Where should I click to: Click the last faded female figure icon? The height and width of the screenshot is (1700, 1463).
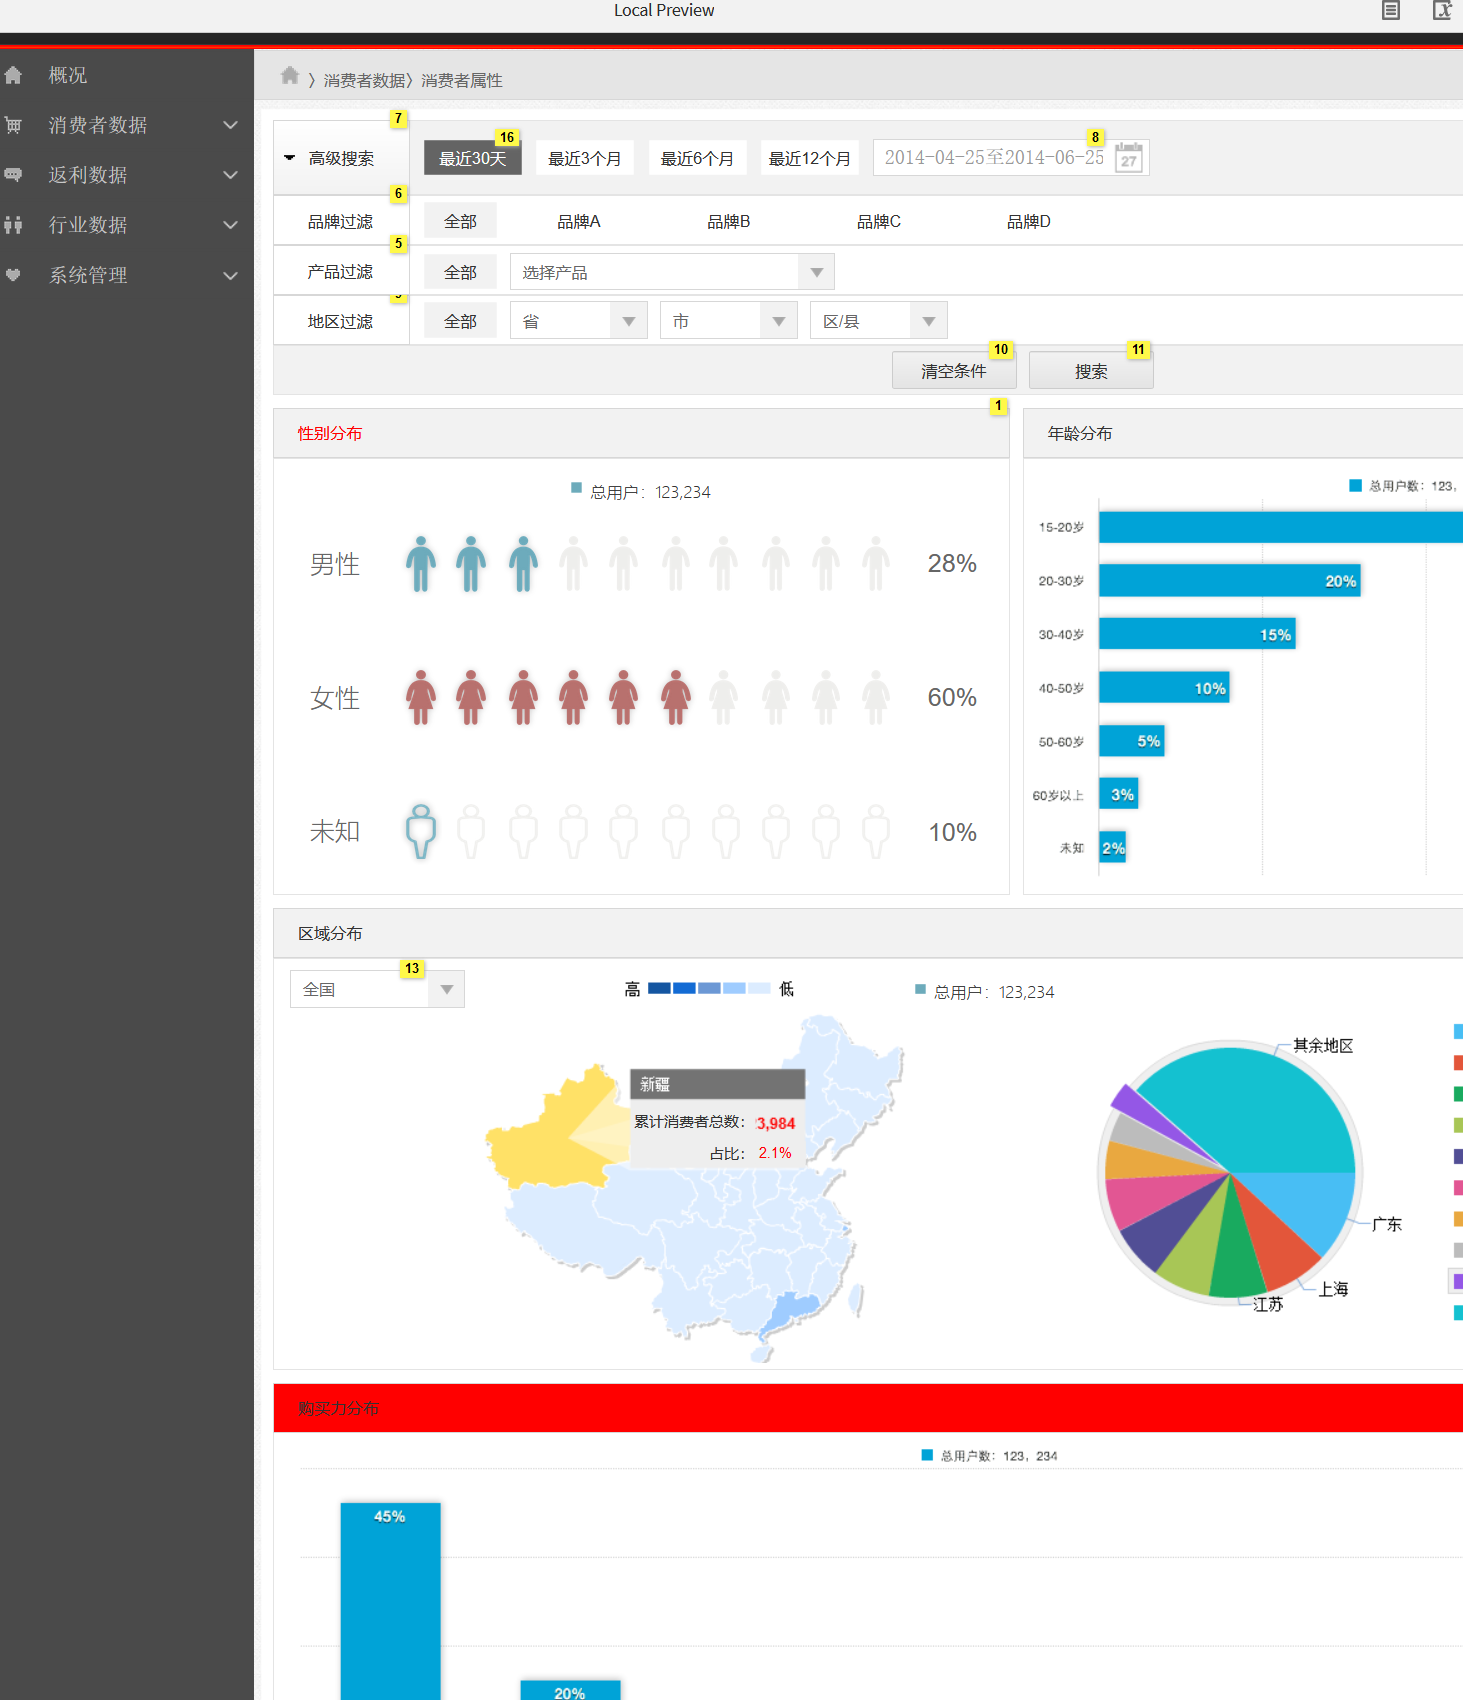(876, 697)
